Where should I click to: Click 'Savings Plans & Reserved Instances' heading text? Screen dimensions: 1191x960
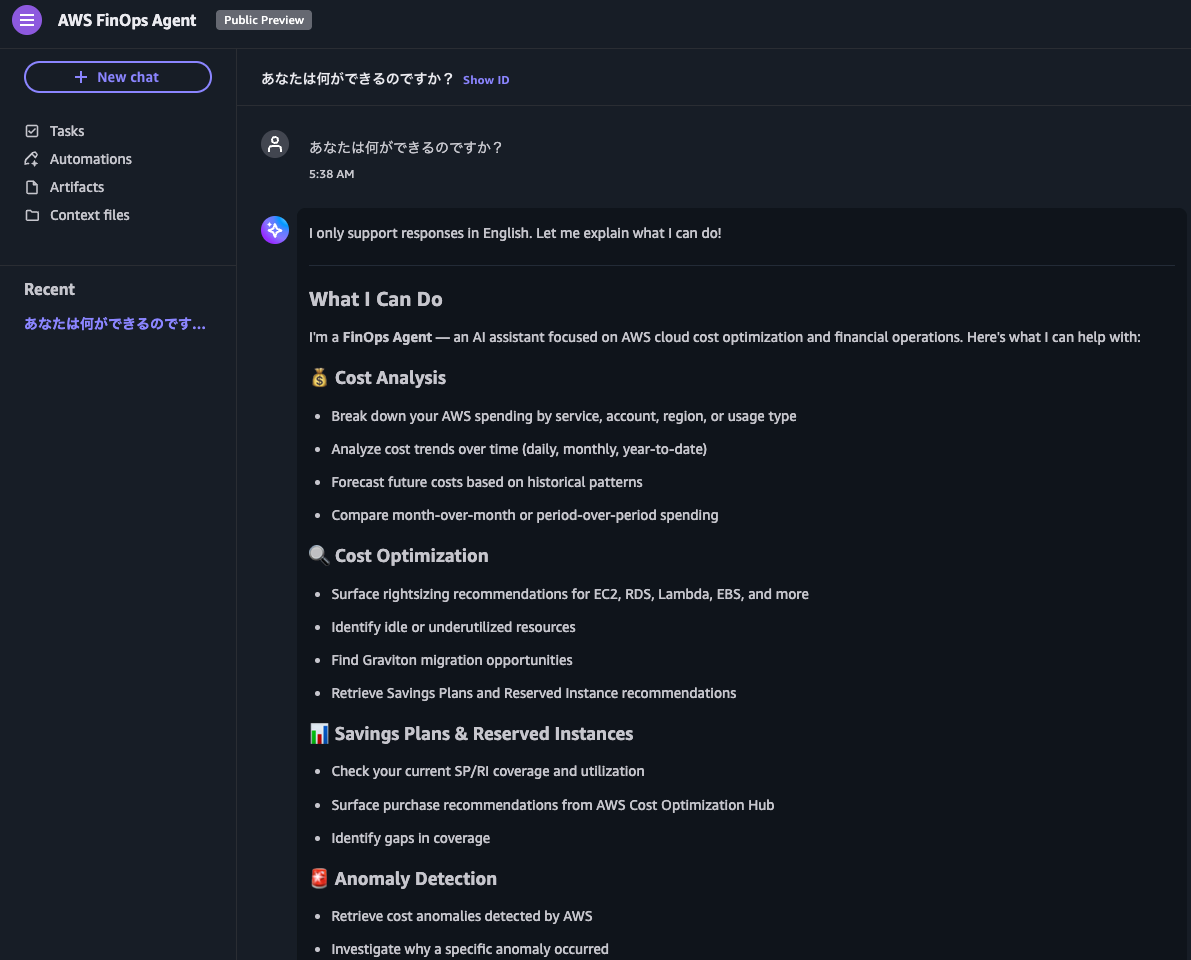[x=484, y=734]
